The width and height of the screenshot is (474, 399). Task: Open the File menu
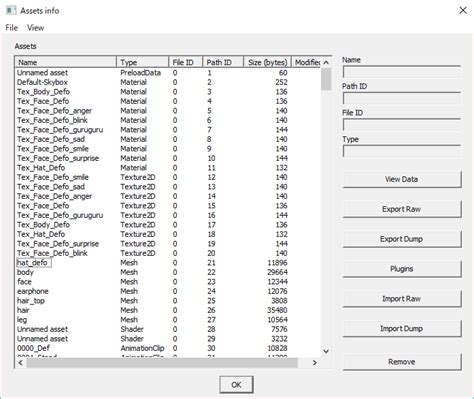12,28
